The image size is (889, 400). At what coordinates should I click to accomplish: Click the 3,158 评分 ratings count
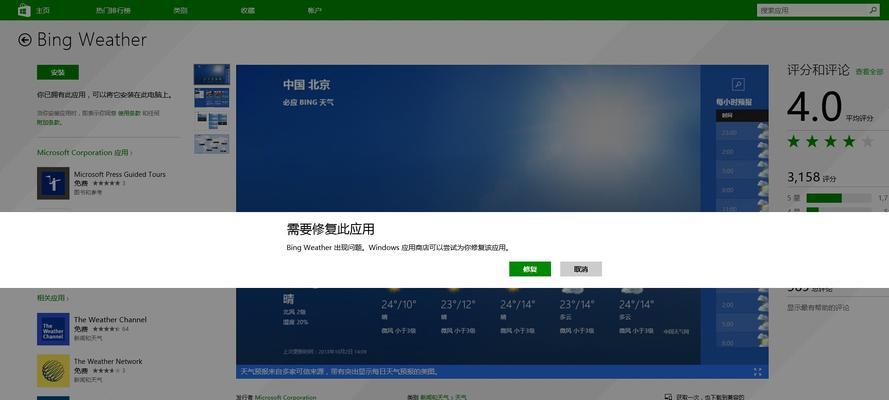811,177
